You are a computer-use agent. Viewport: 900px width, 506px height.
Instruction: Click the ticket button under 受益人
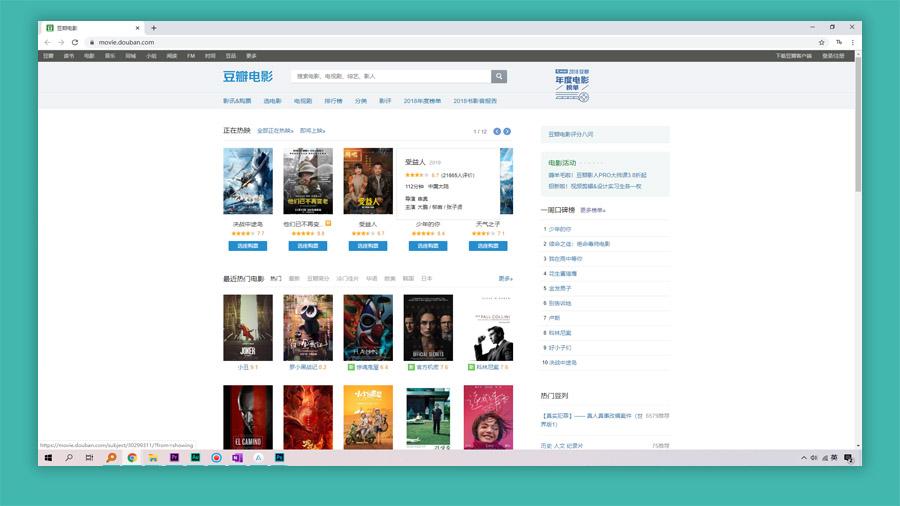pyautogui.click(x=368, y=246)
